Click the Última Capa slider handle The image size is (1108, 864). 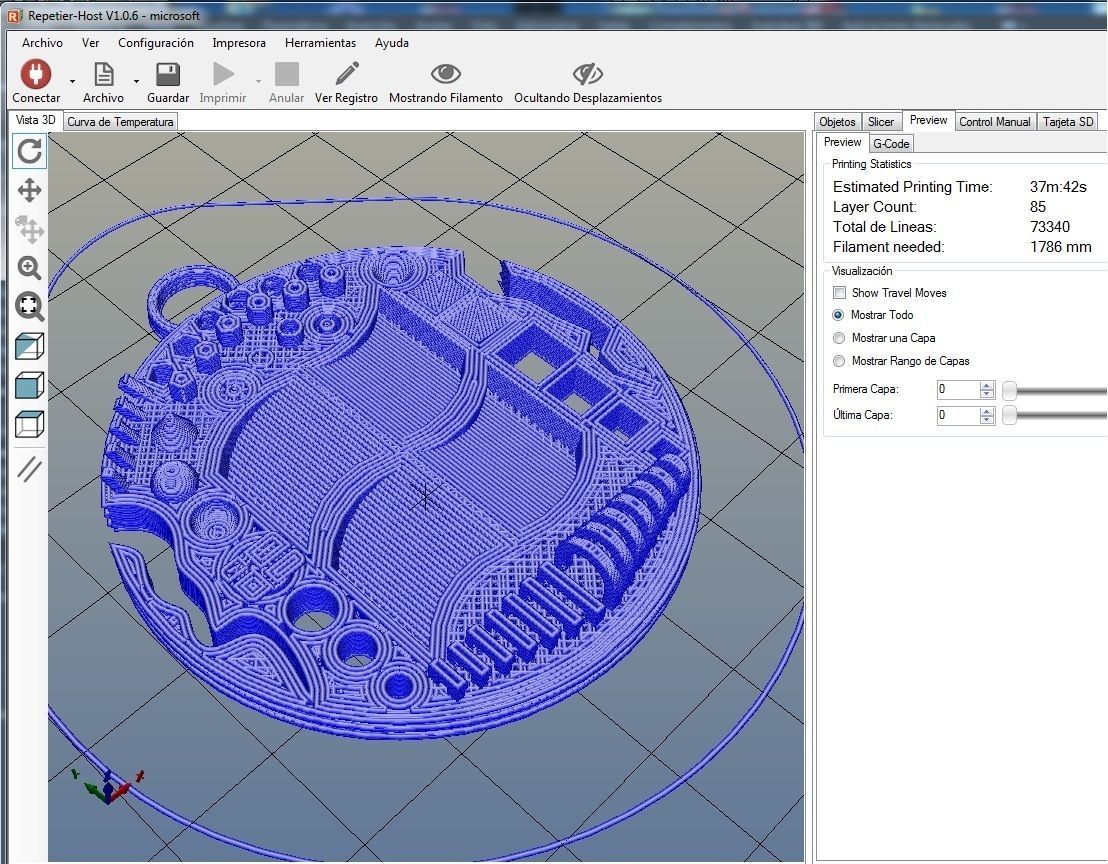click(1010, 415)
